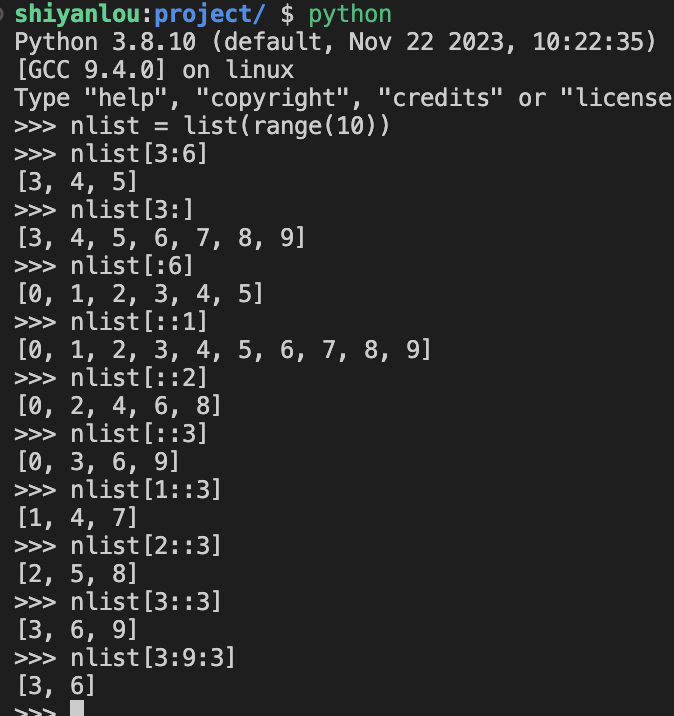This screenshot has height=716, width=674.
Task: Click the [0, 1, 2, 3, 4, 5] output
Action: coord(139,294)
